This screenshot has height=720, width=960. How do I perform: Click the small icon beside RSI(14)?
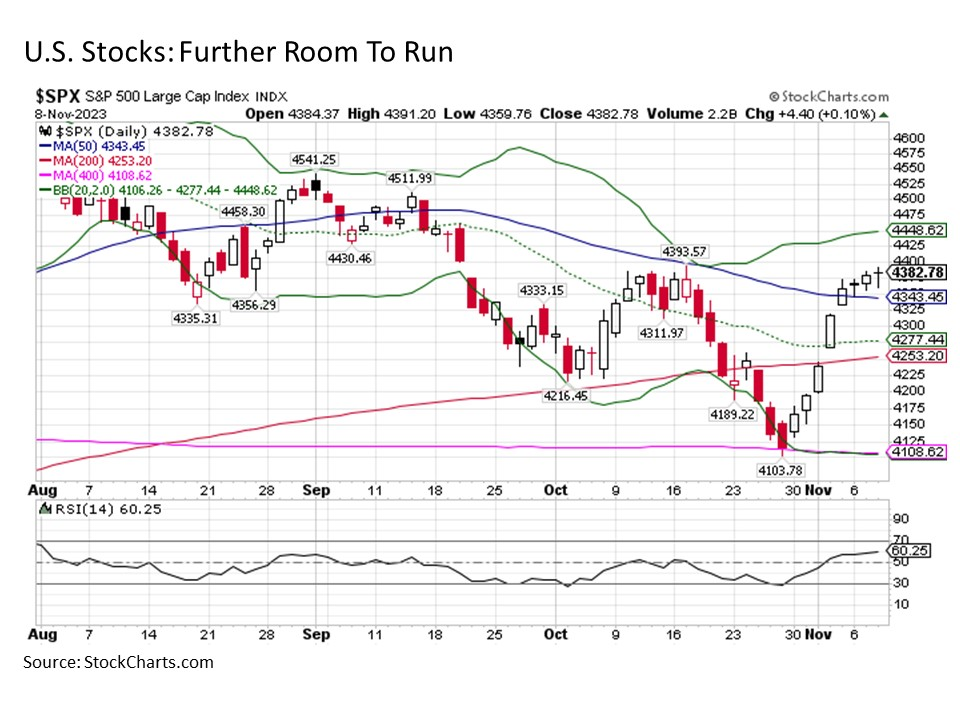click(x=44, y=509)
